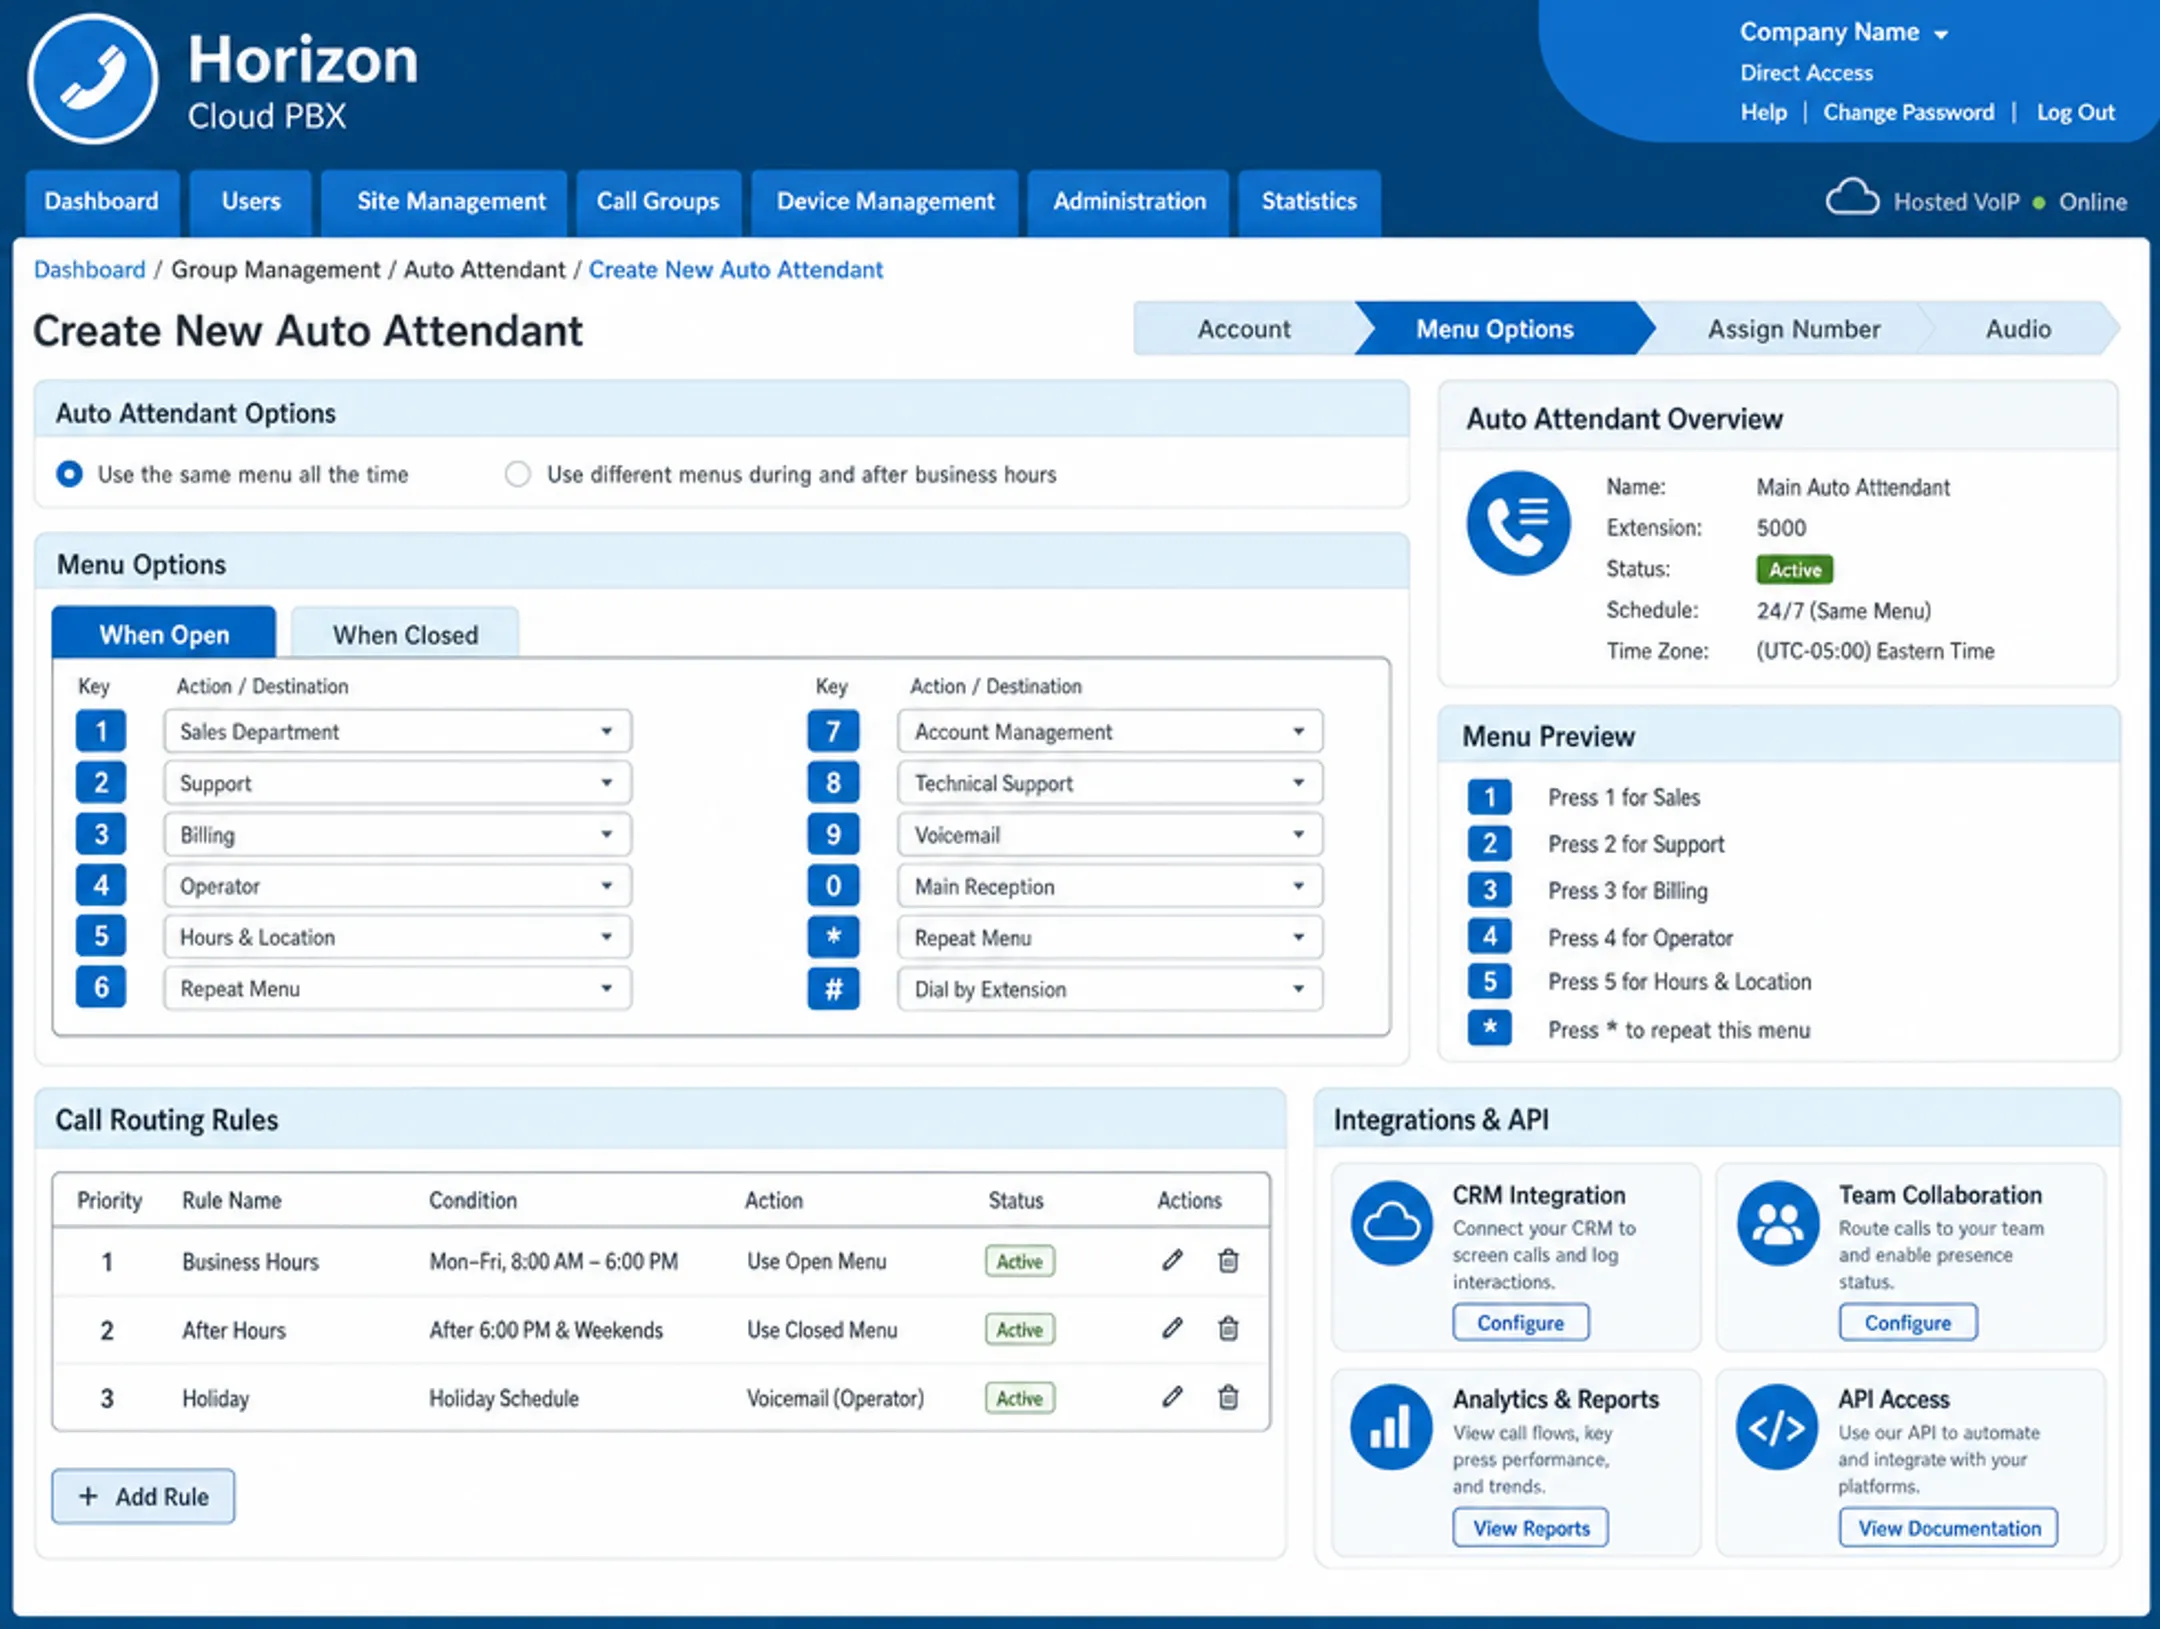This screenshot has height=1629, width=2160.
Task: Click the Team Collaboration people icon
Action: pyautogui.click(x=1778, y=1223)
